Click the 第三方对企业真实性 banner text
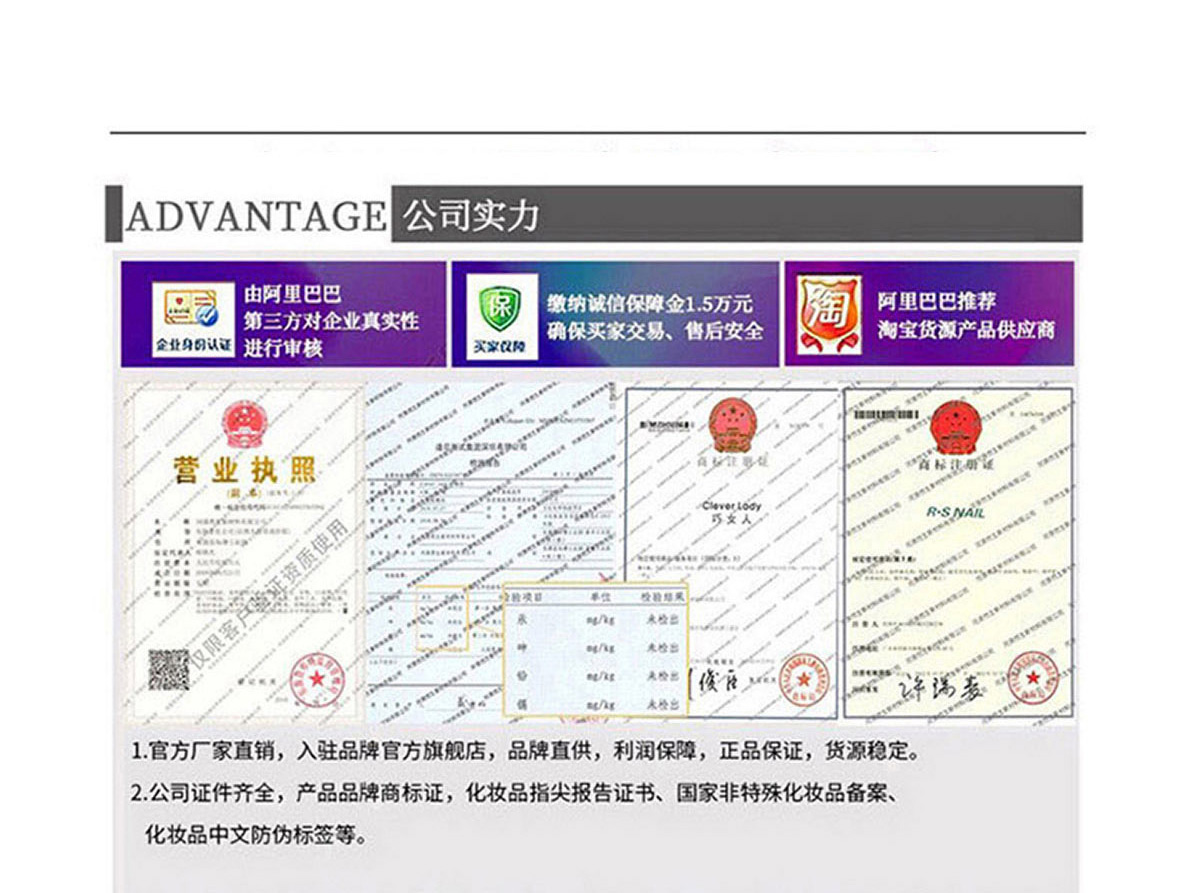This screenshot has width=1200, height=893. (331, 322)
